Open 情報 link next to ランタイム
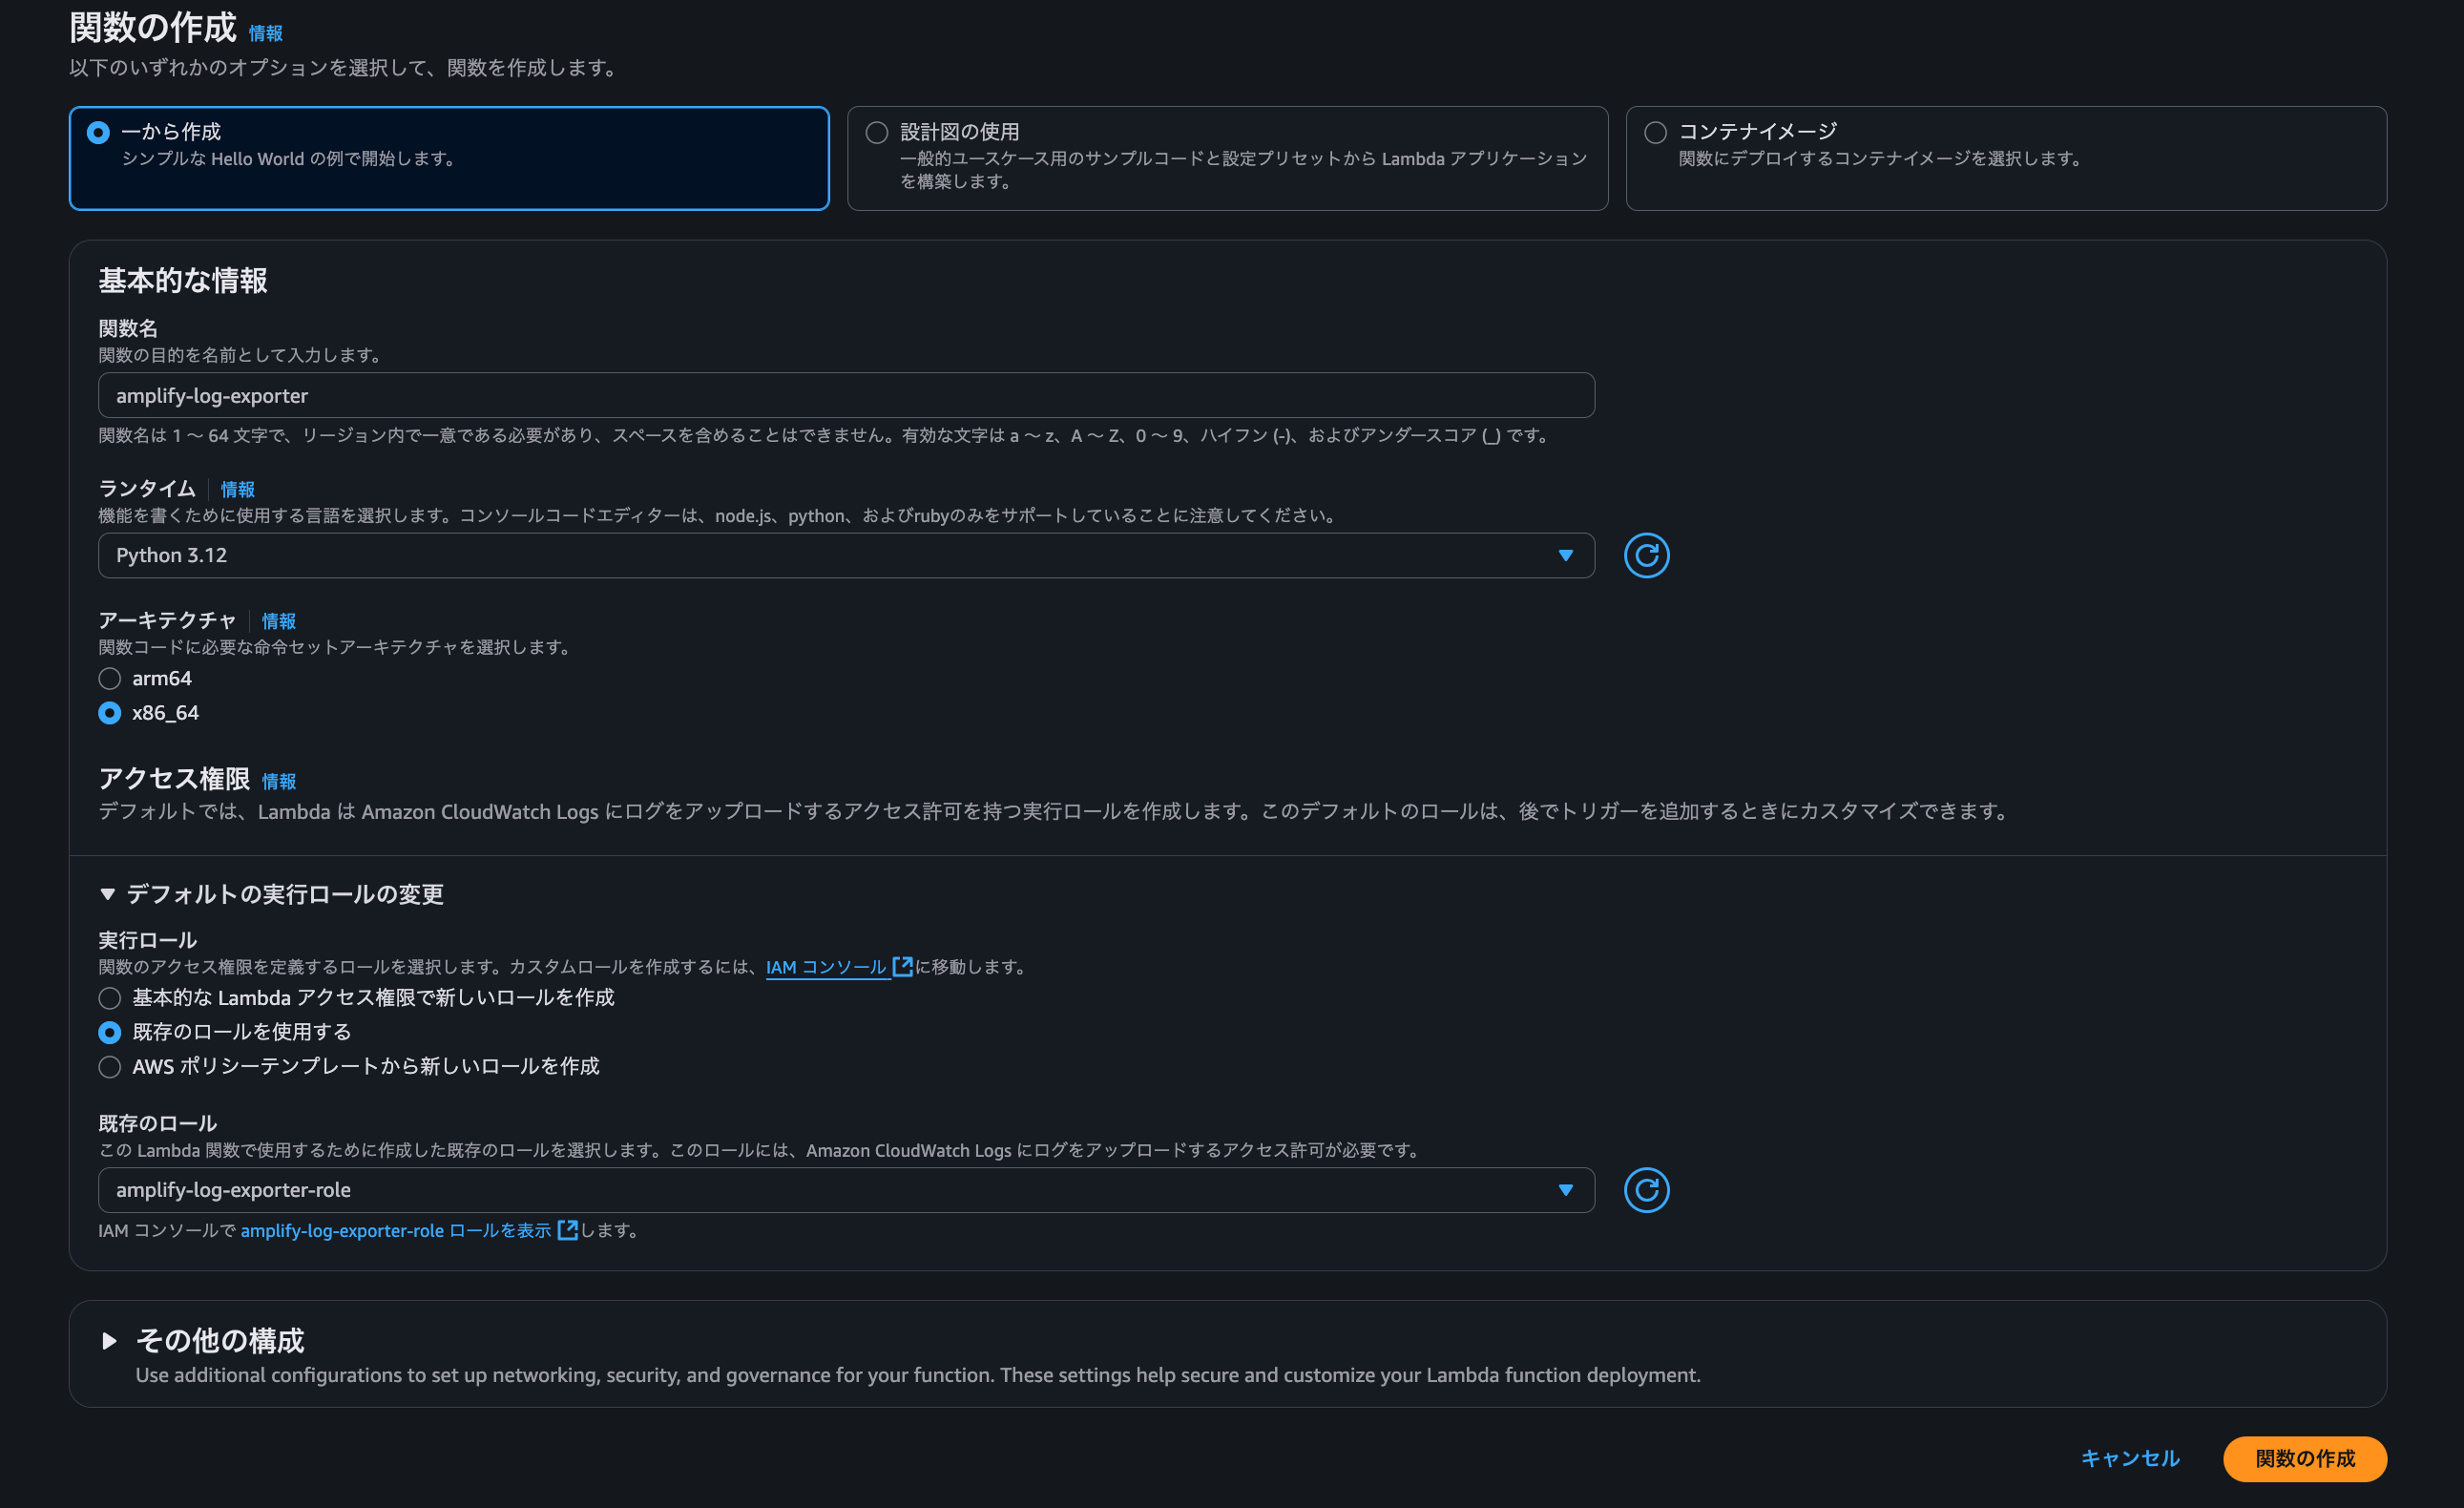This screenshot has width=2464, height=1508. [x=238, y=490]
